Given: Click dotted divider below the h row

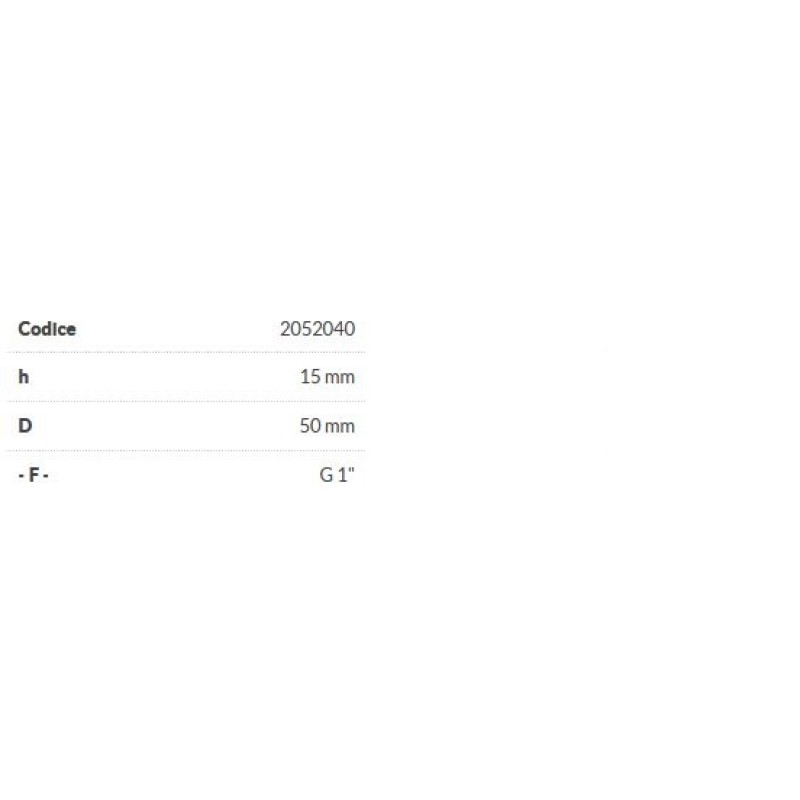Looking at the screenshot, I should tap(187, 401).
